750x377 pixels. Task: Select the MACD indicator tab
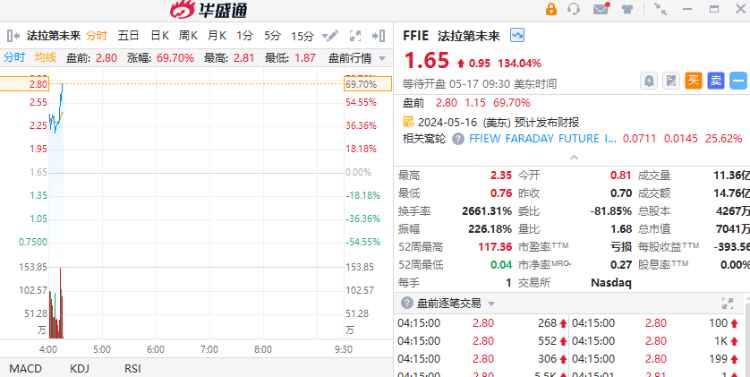click(26, 369)
